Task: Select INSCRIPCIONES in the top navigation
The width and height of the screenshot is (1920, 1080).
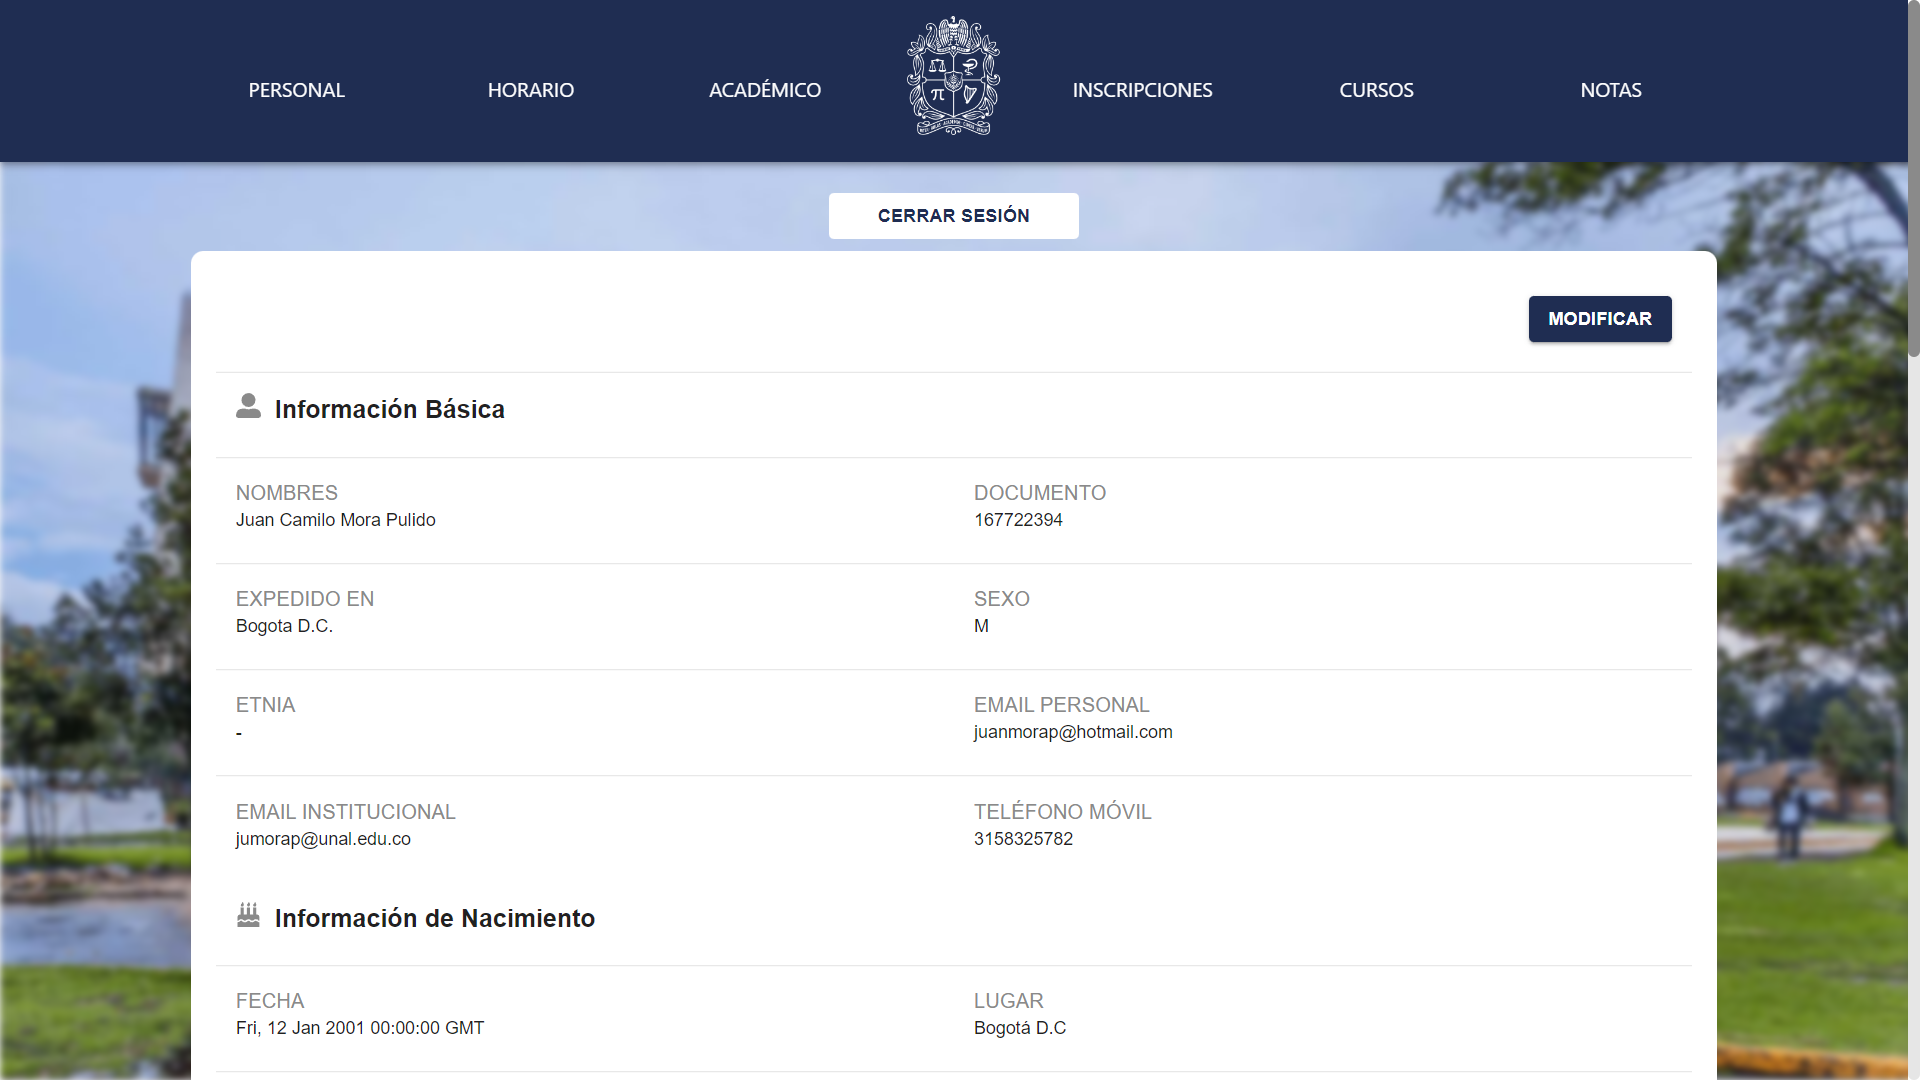Action: (x=1142, y=90)
